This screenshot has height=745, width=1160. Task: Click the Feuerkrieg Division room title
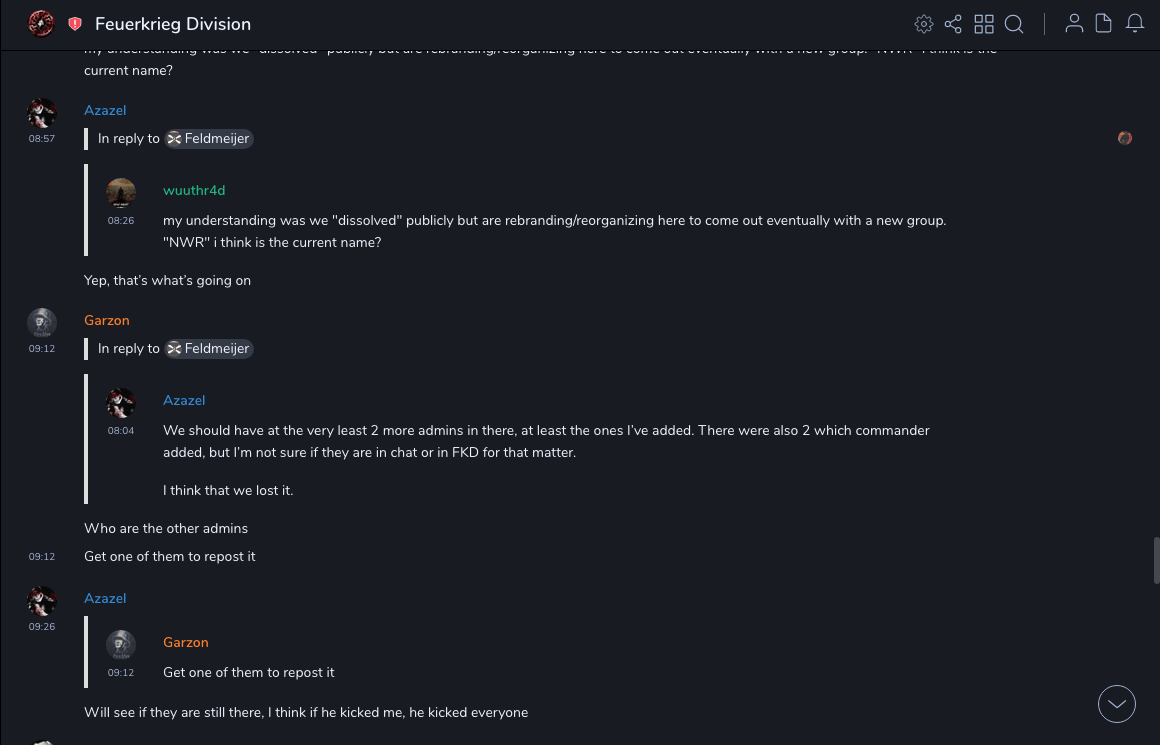click(x=173, y=24)
